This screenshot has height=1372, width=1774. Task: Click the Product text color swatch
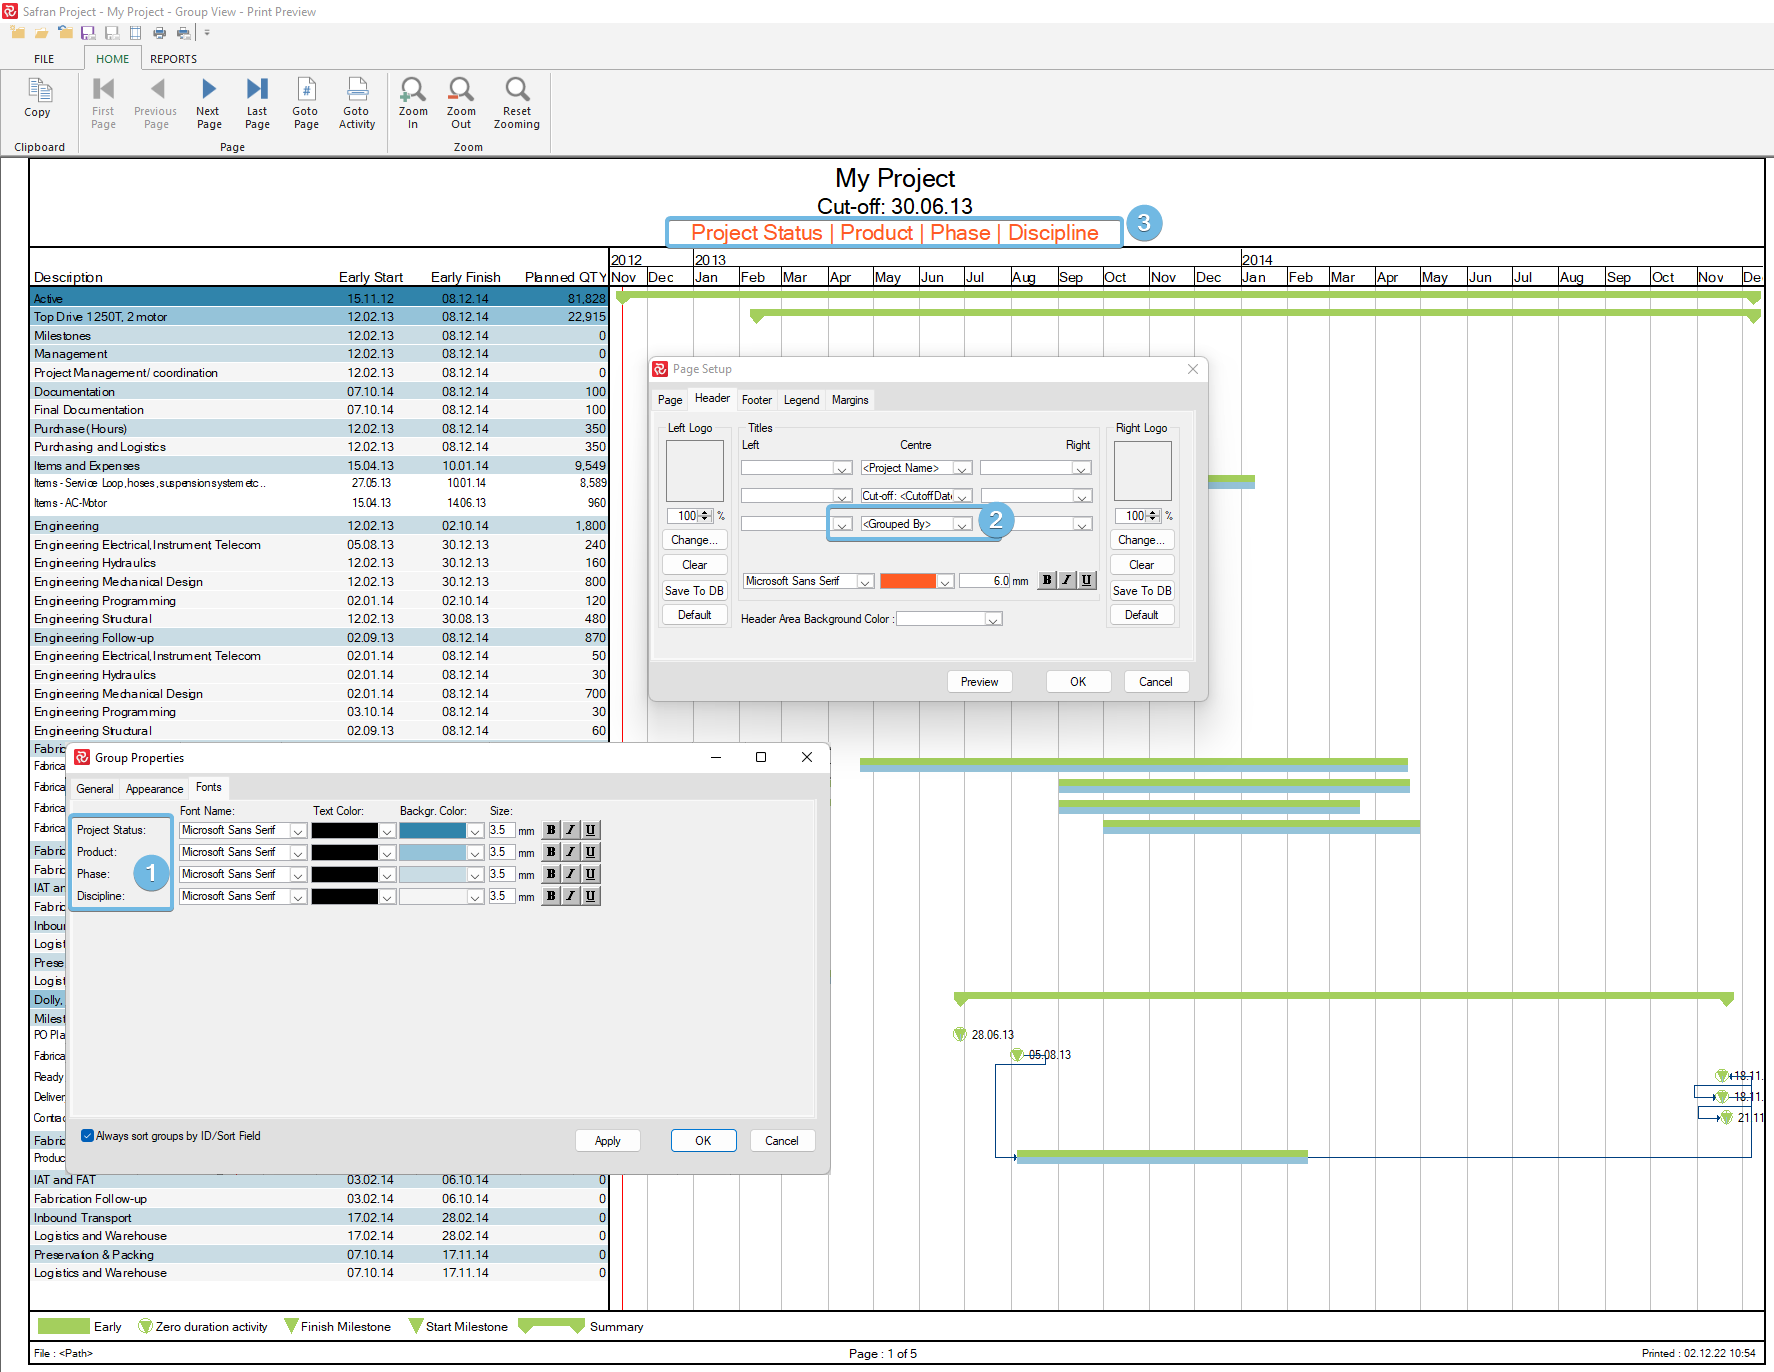[x=345, y=853]
